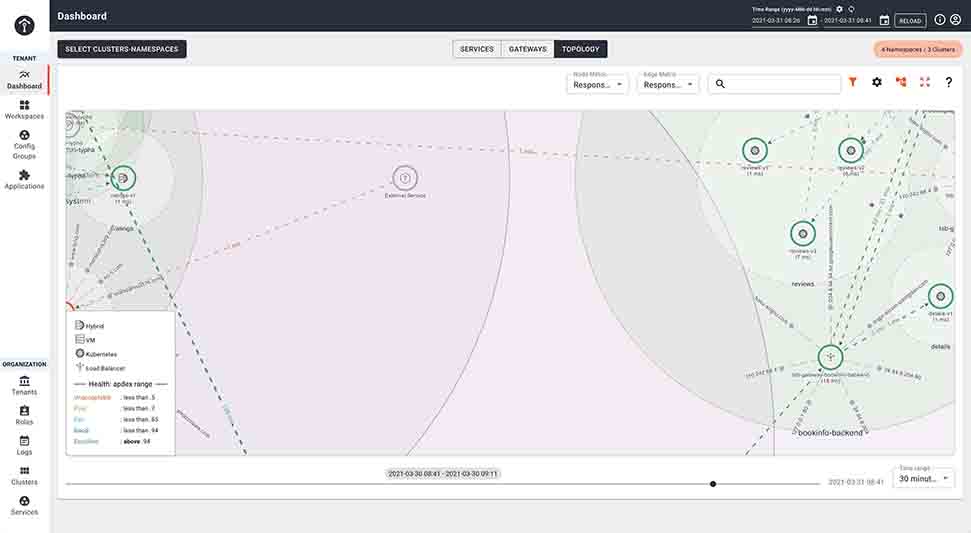Click the start date-time field in header
Viewport: 971px width, 533px height.
click(776, 20)
